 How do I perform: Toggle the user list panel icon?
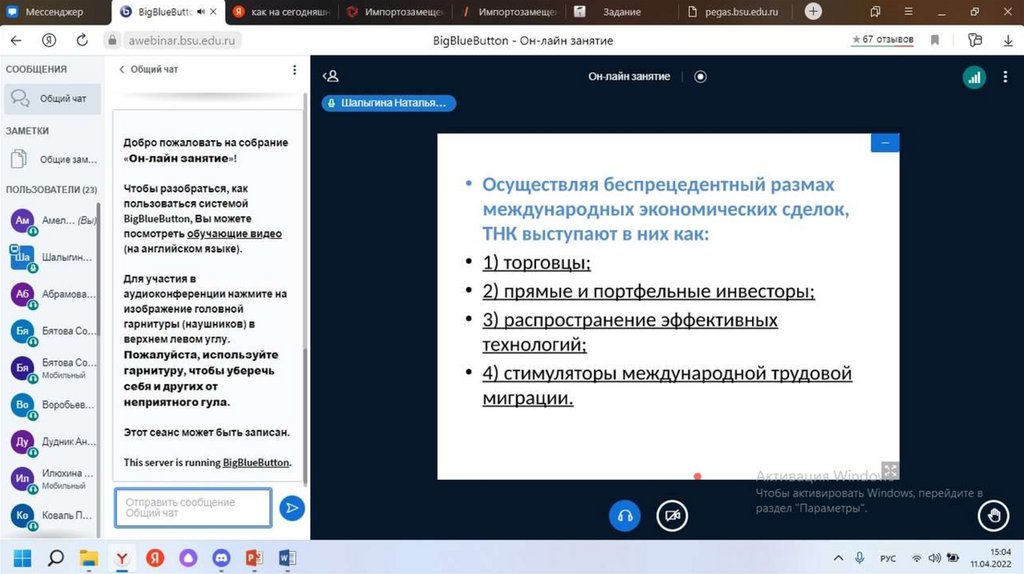tap(330, 76)
